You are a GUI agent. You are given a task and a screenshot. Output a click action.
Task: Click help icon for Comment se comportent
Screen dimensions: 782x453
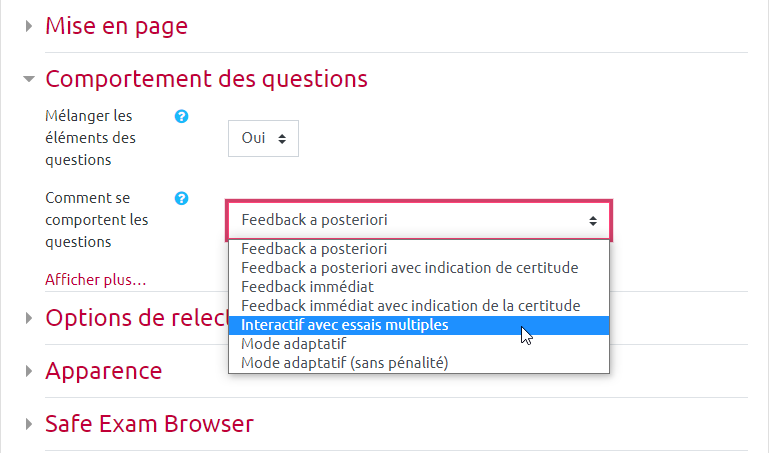pyautogui.click(x=181, y=198)
